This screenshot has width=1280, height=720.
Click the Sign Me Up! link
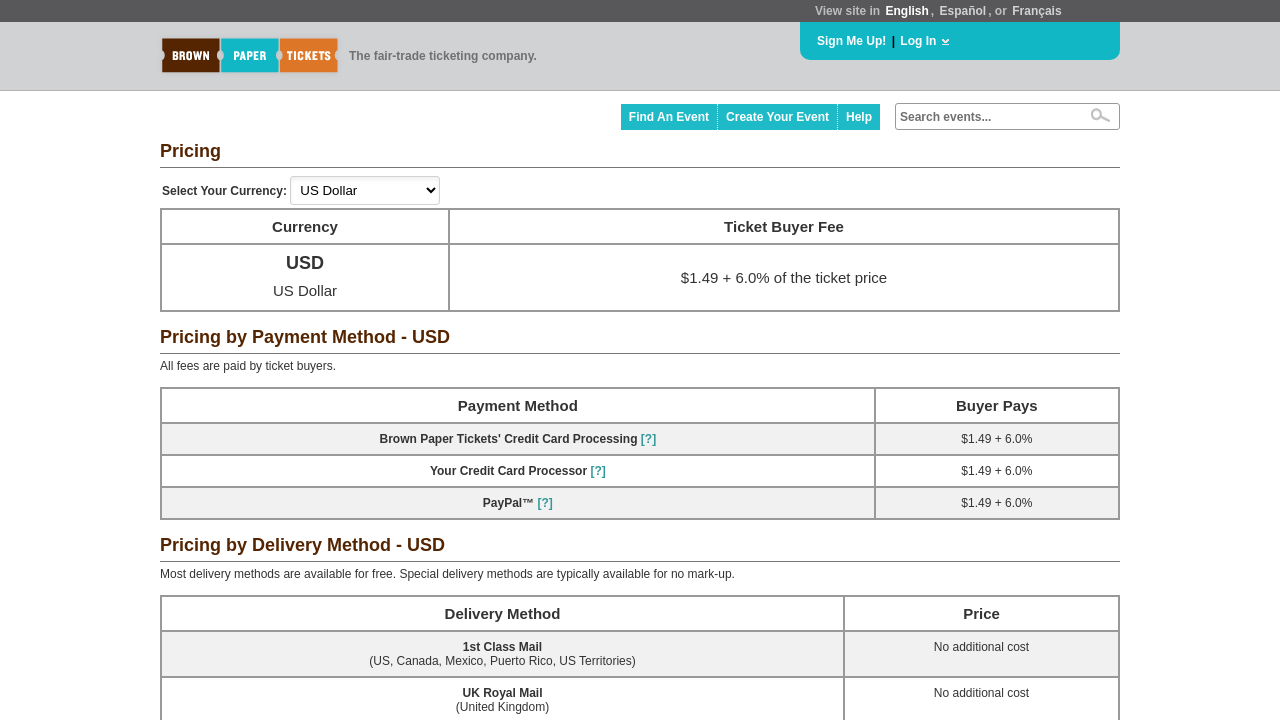(x=851, y=41)
